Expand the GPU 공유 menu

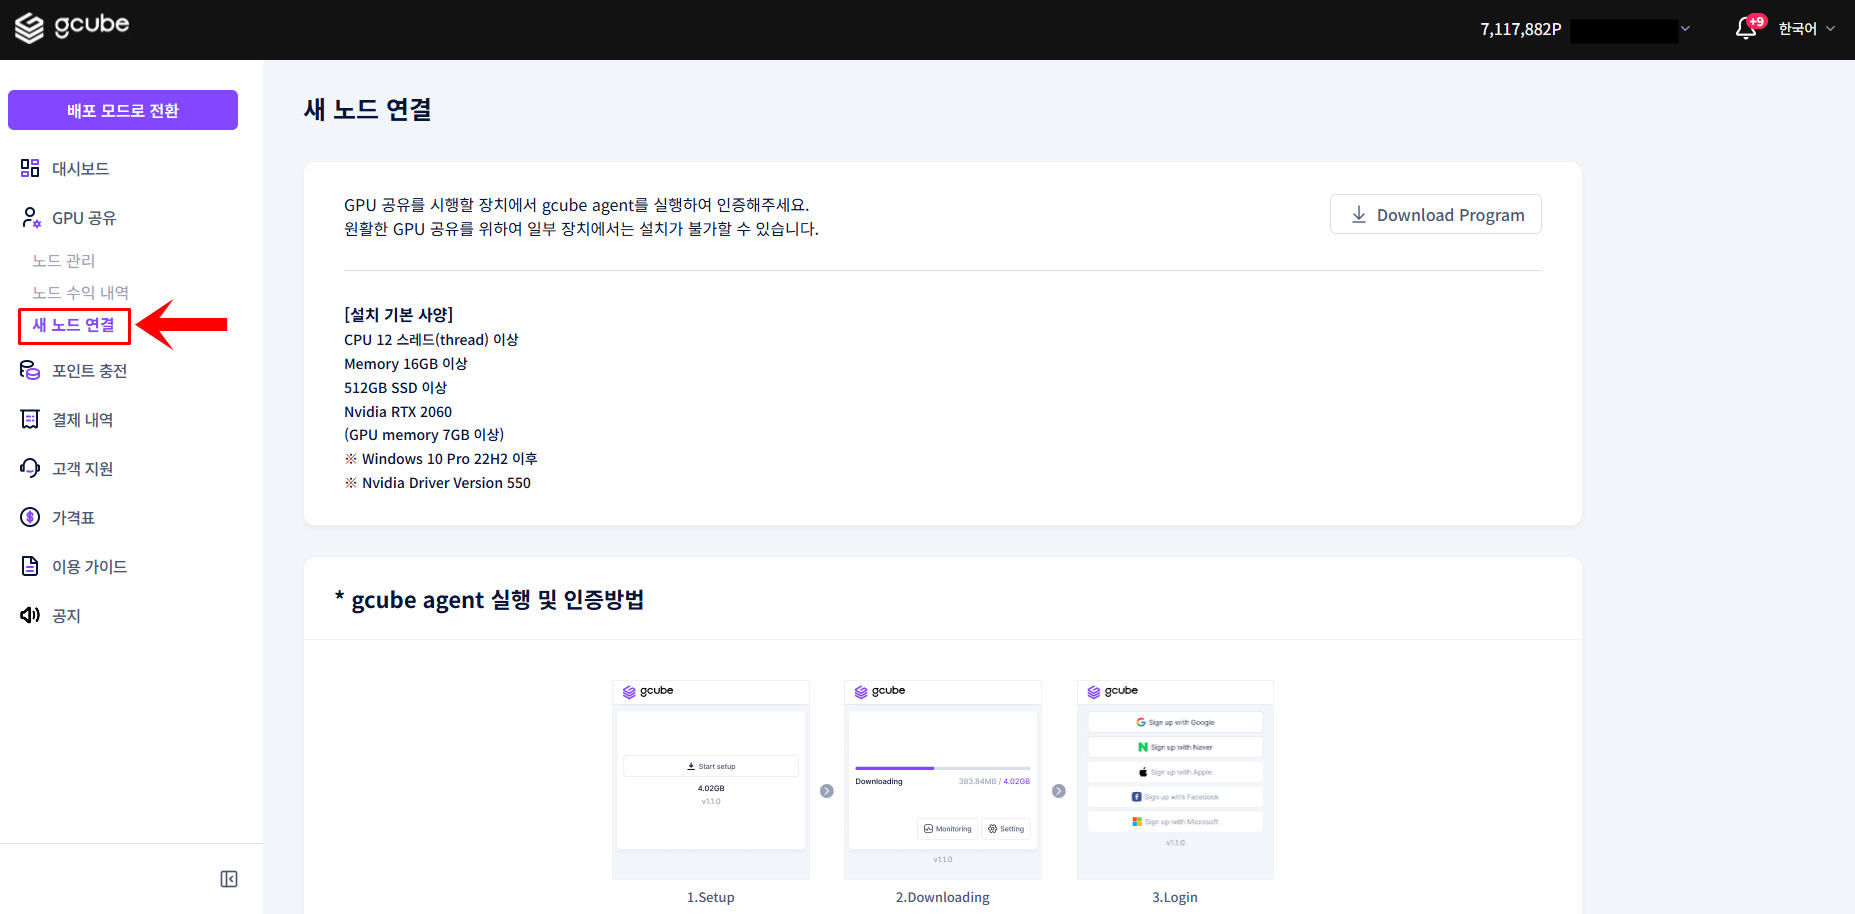click(x=84, y=217)
